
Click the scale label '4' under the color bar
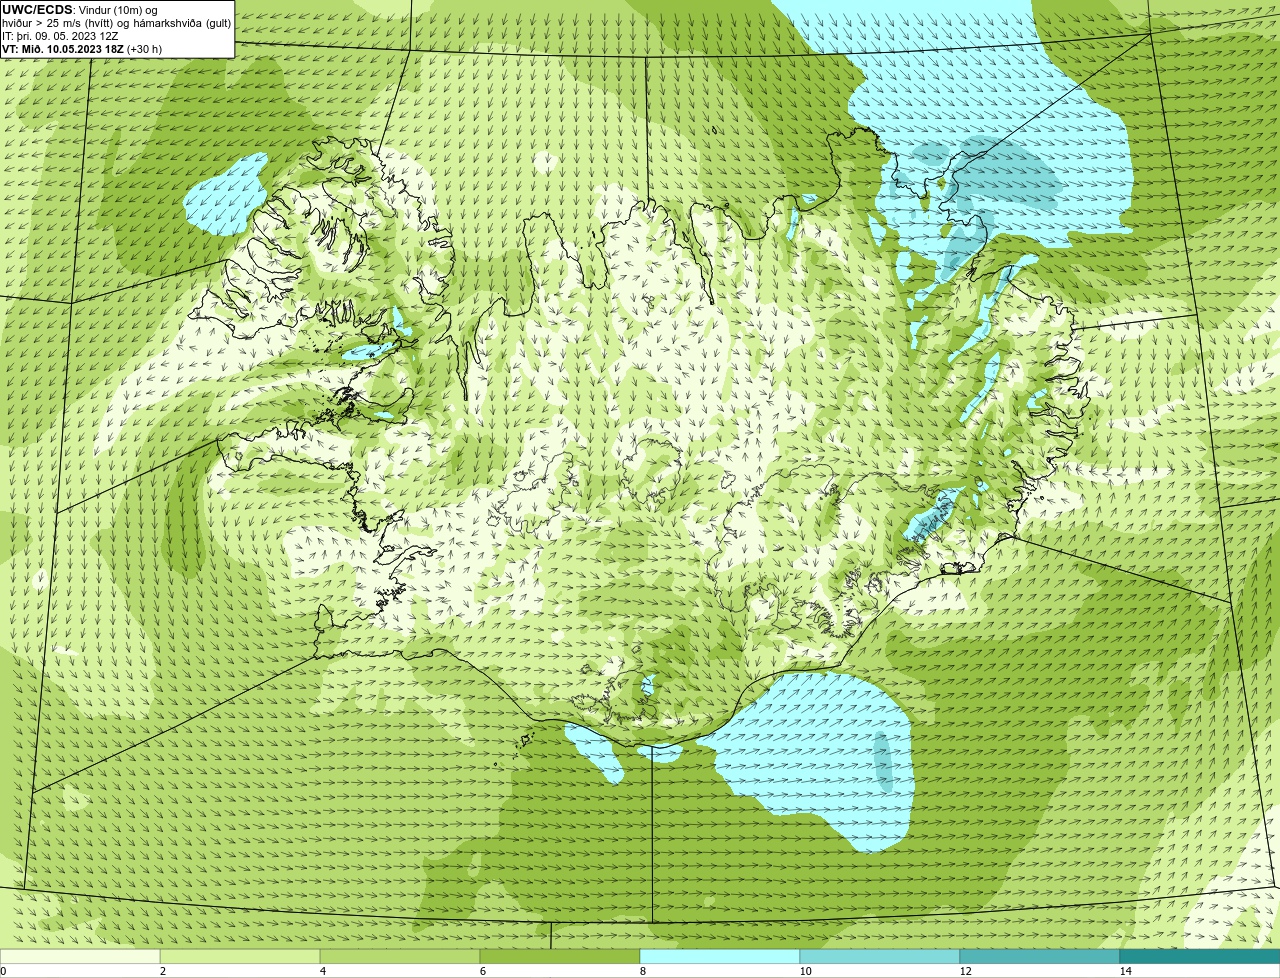coord(322,971)
